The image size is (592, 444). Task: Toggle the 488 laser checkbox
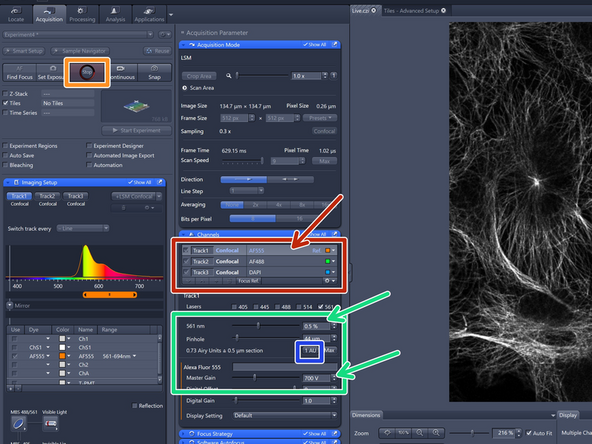[x=278, y=307]
